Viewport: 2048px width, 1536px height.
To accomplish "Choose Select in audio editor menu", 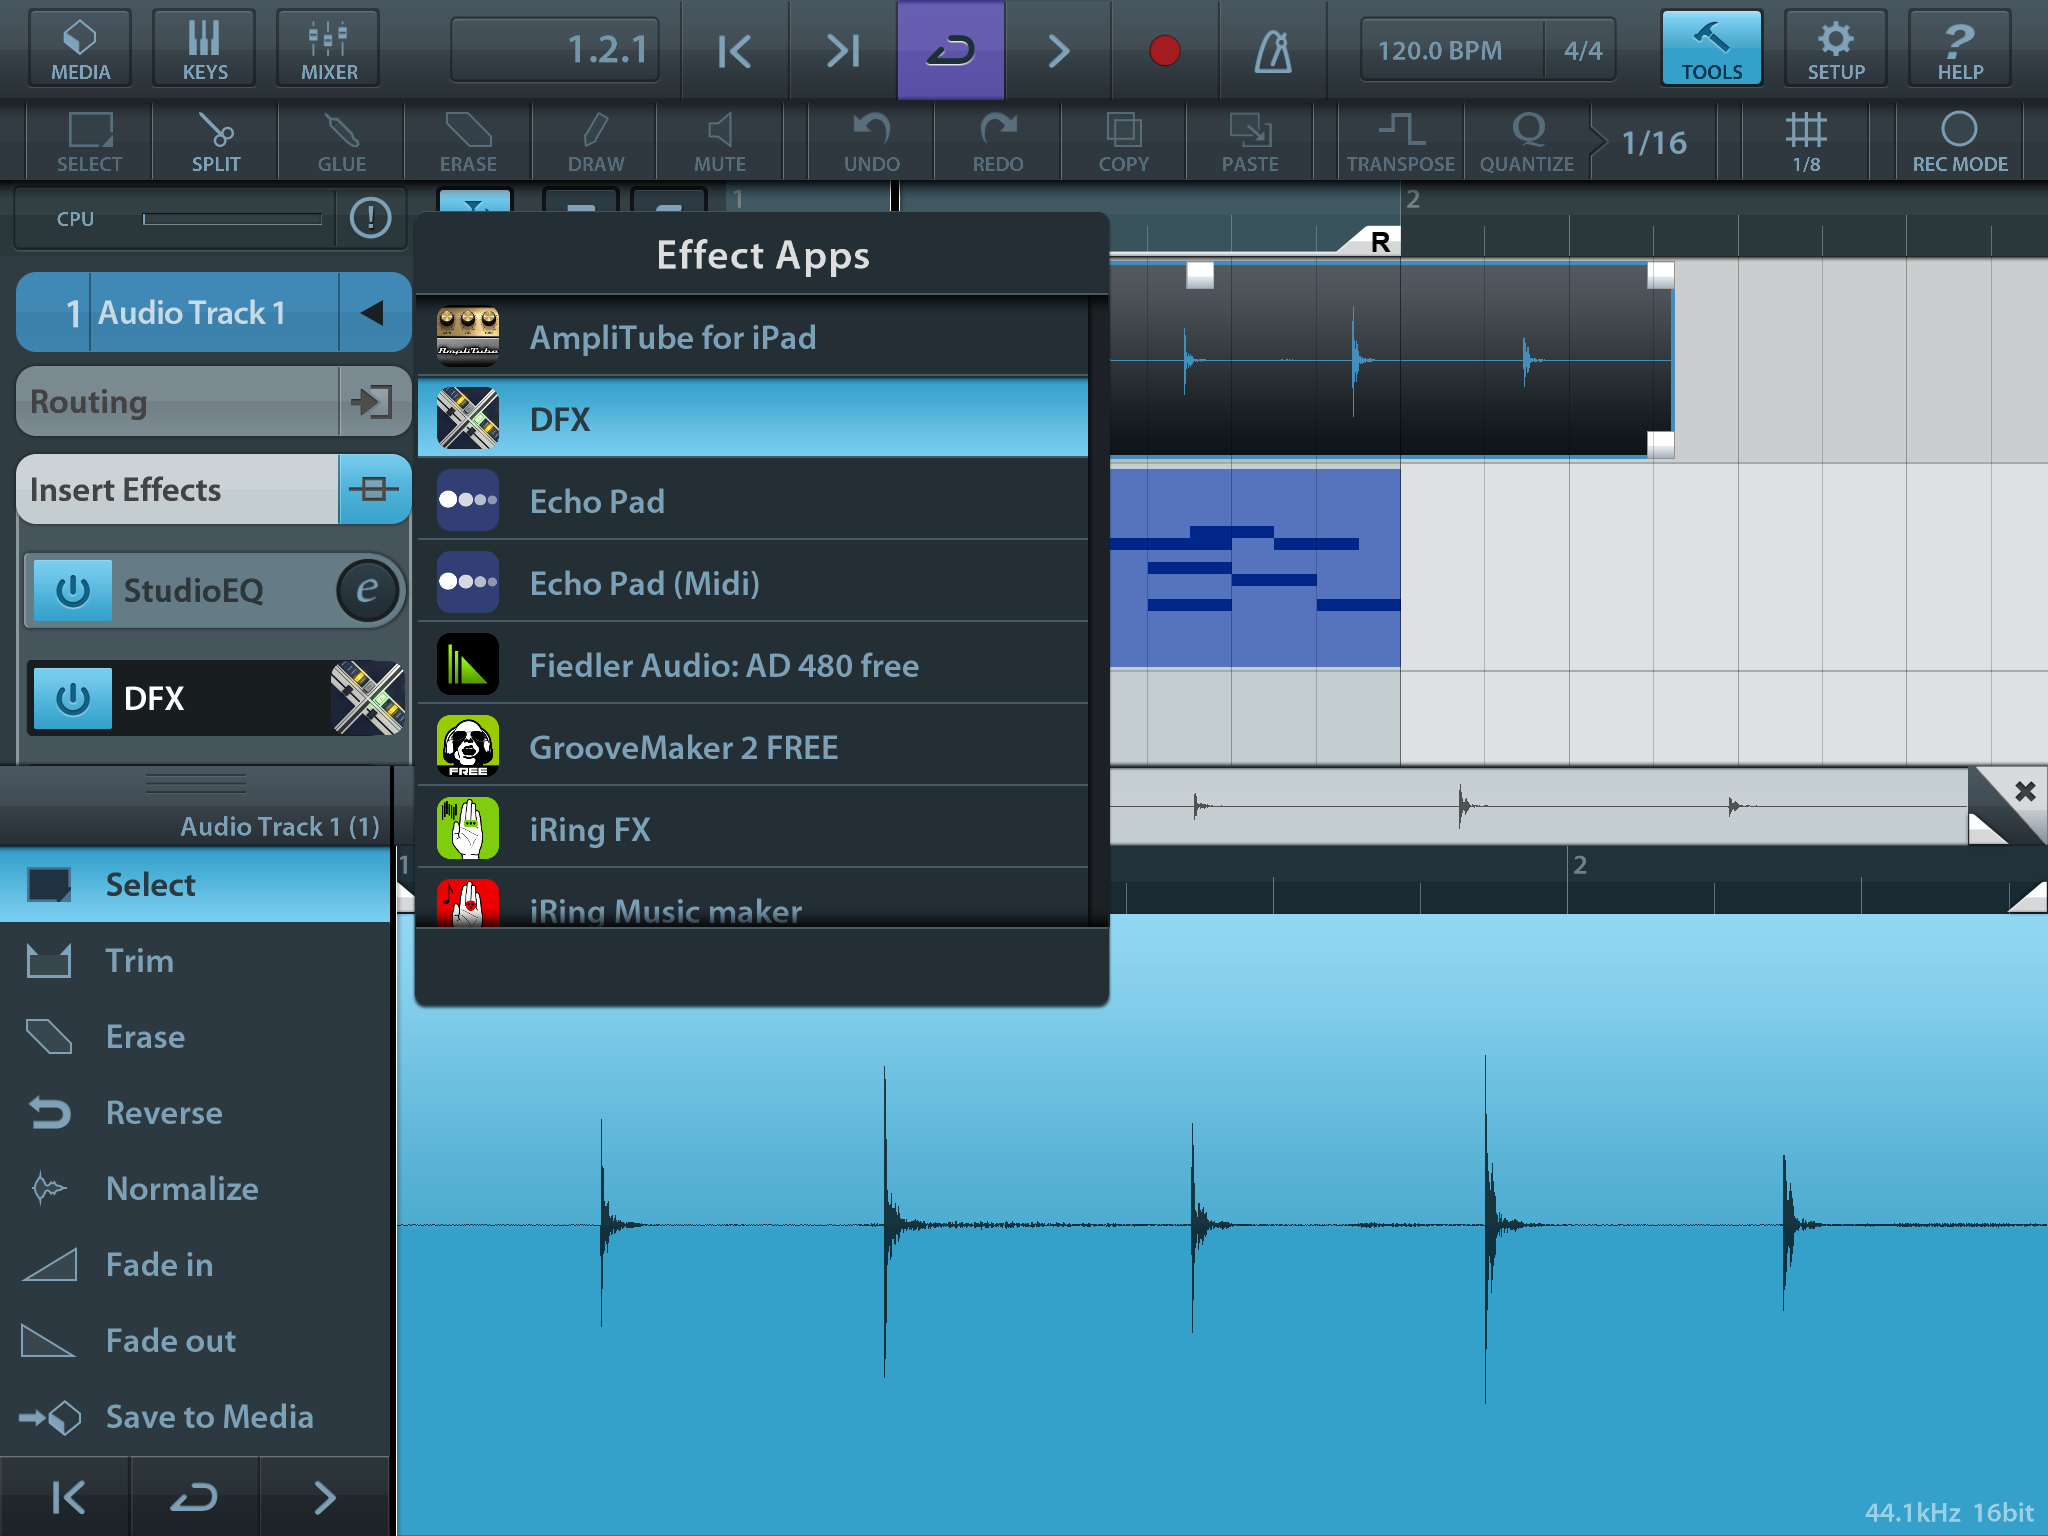I will [195, 885].
